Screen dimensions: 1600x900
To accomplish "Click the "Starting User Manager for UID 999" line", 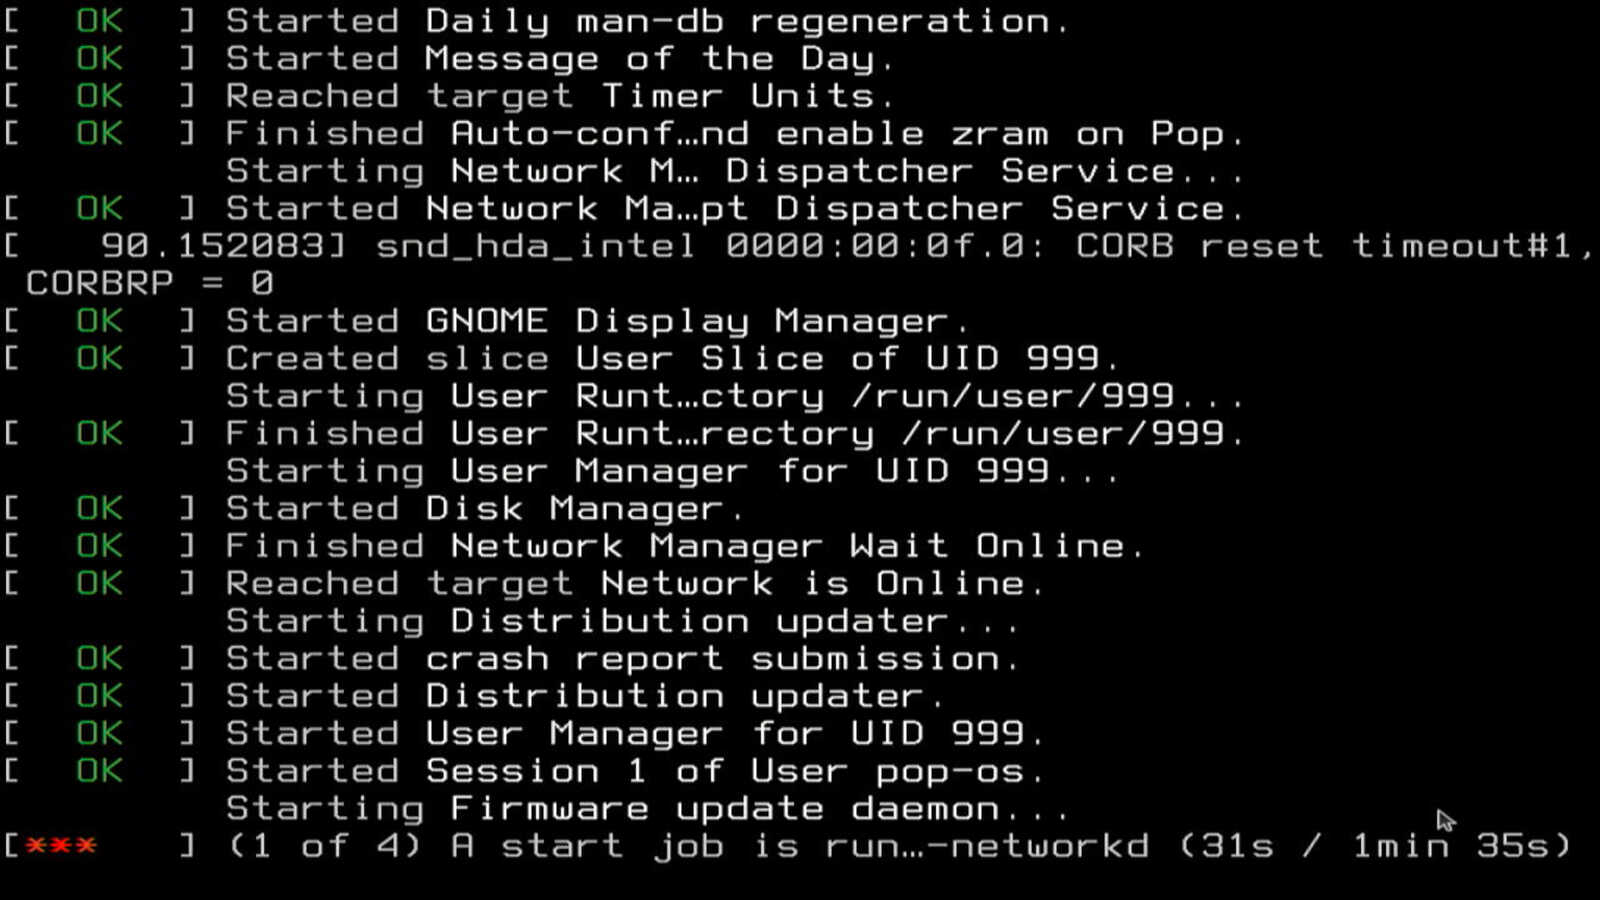I will pyautogui.click(x=671, y=471).
